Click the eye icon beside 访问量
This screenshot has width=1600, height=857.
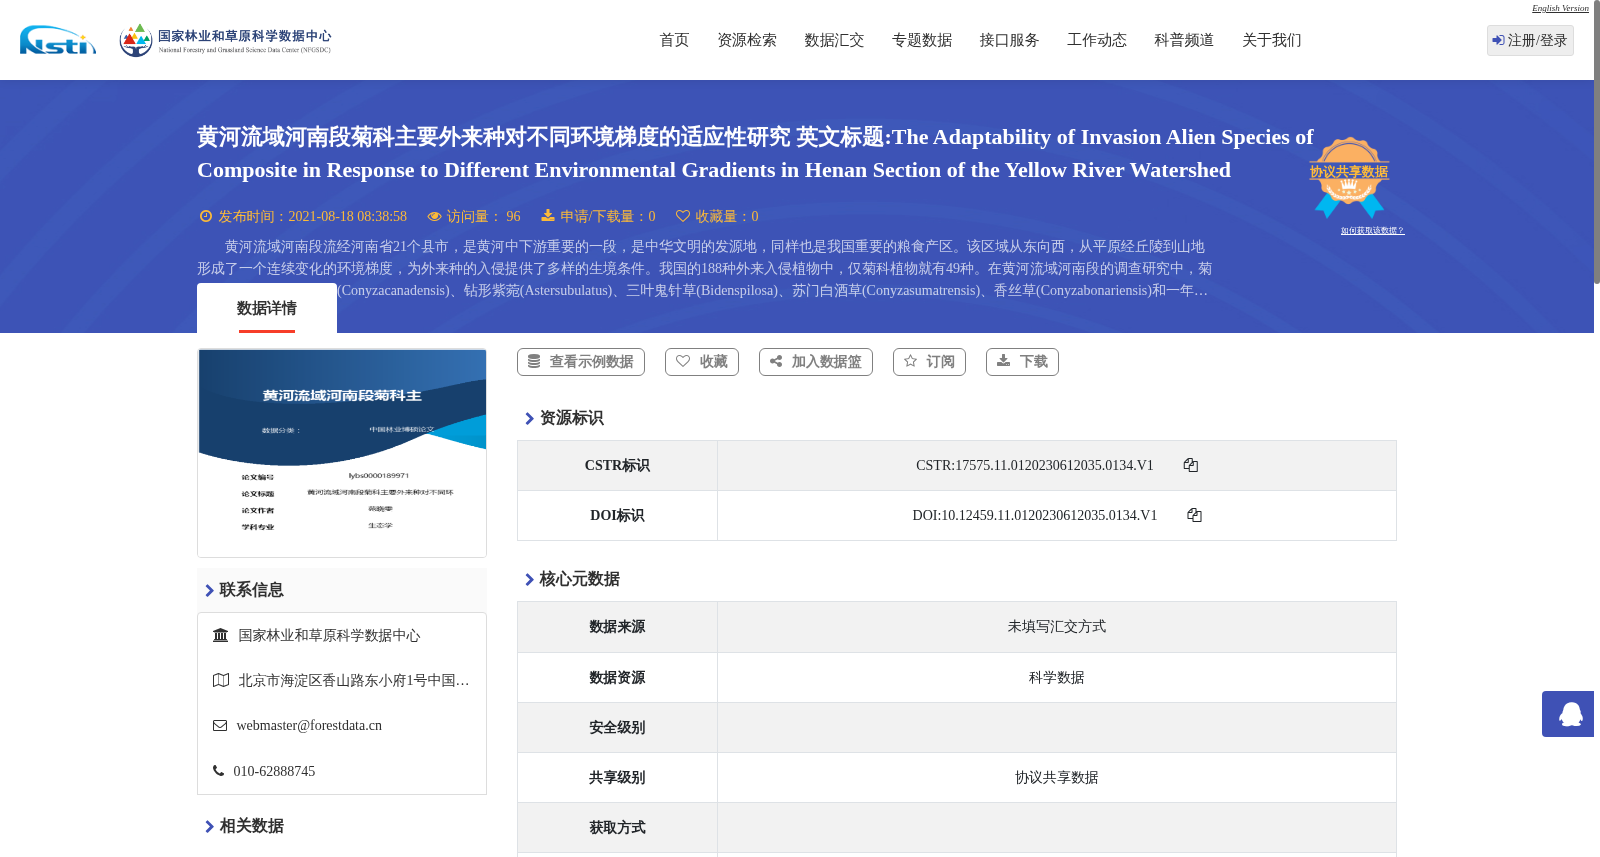click(434, 216)
